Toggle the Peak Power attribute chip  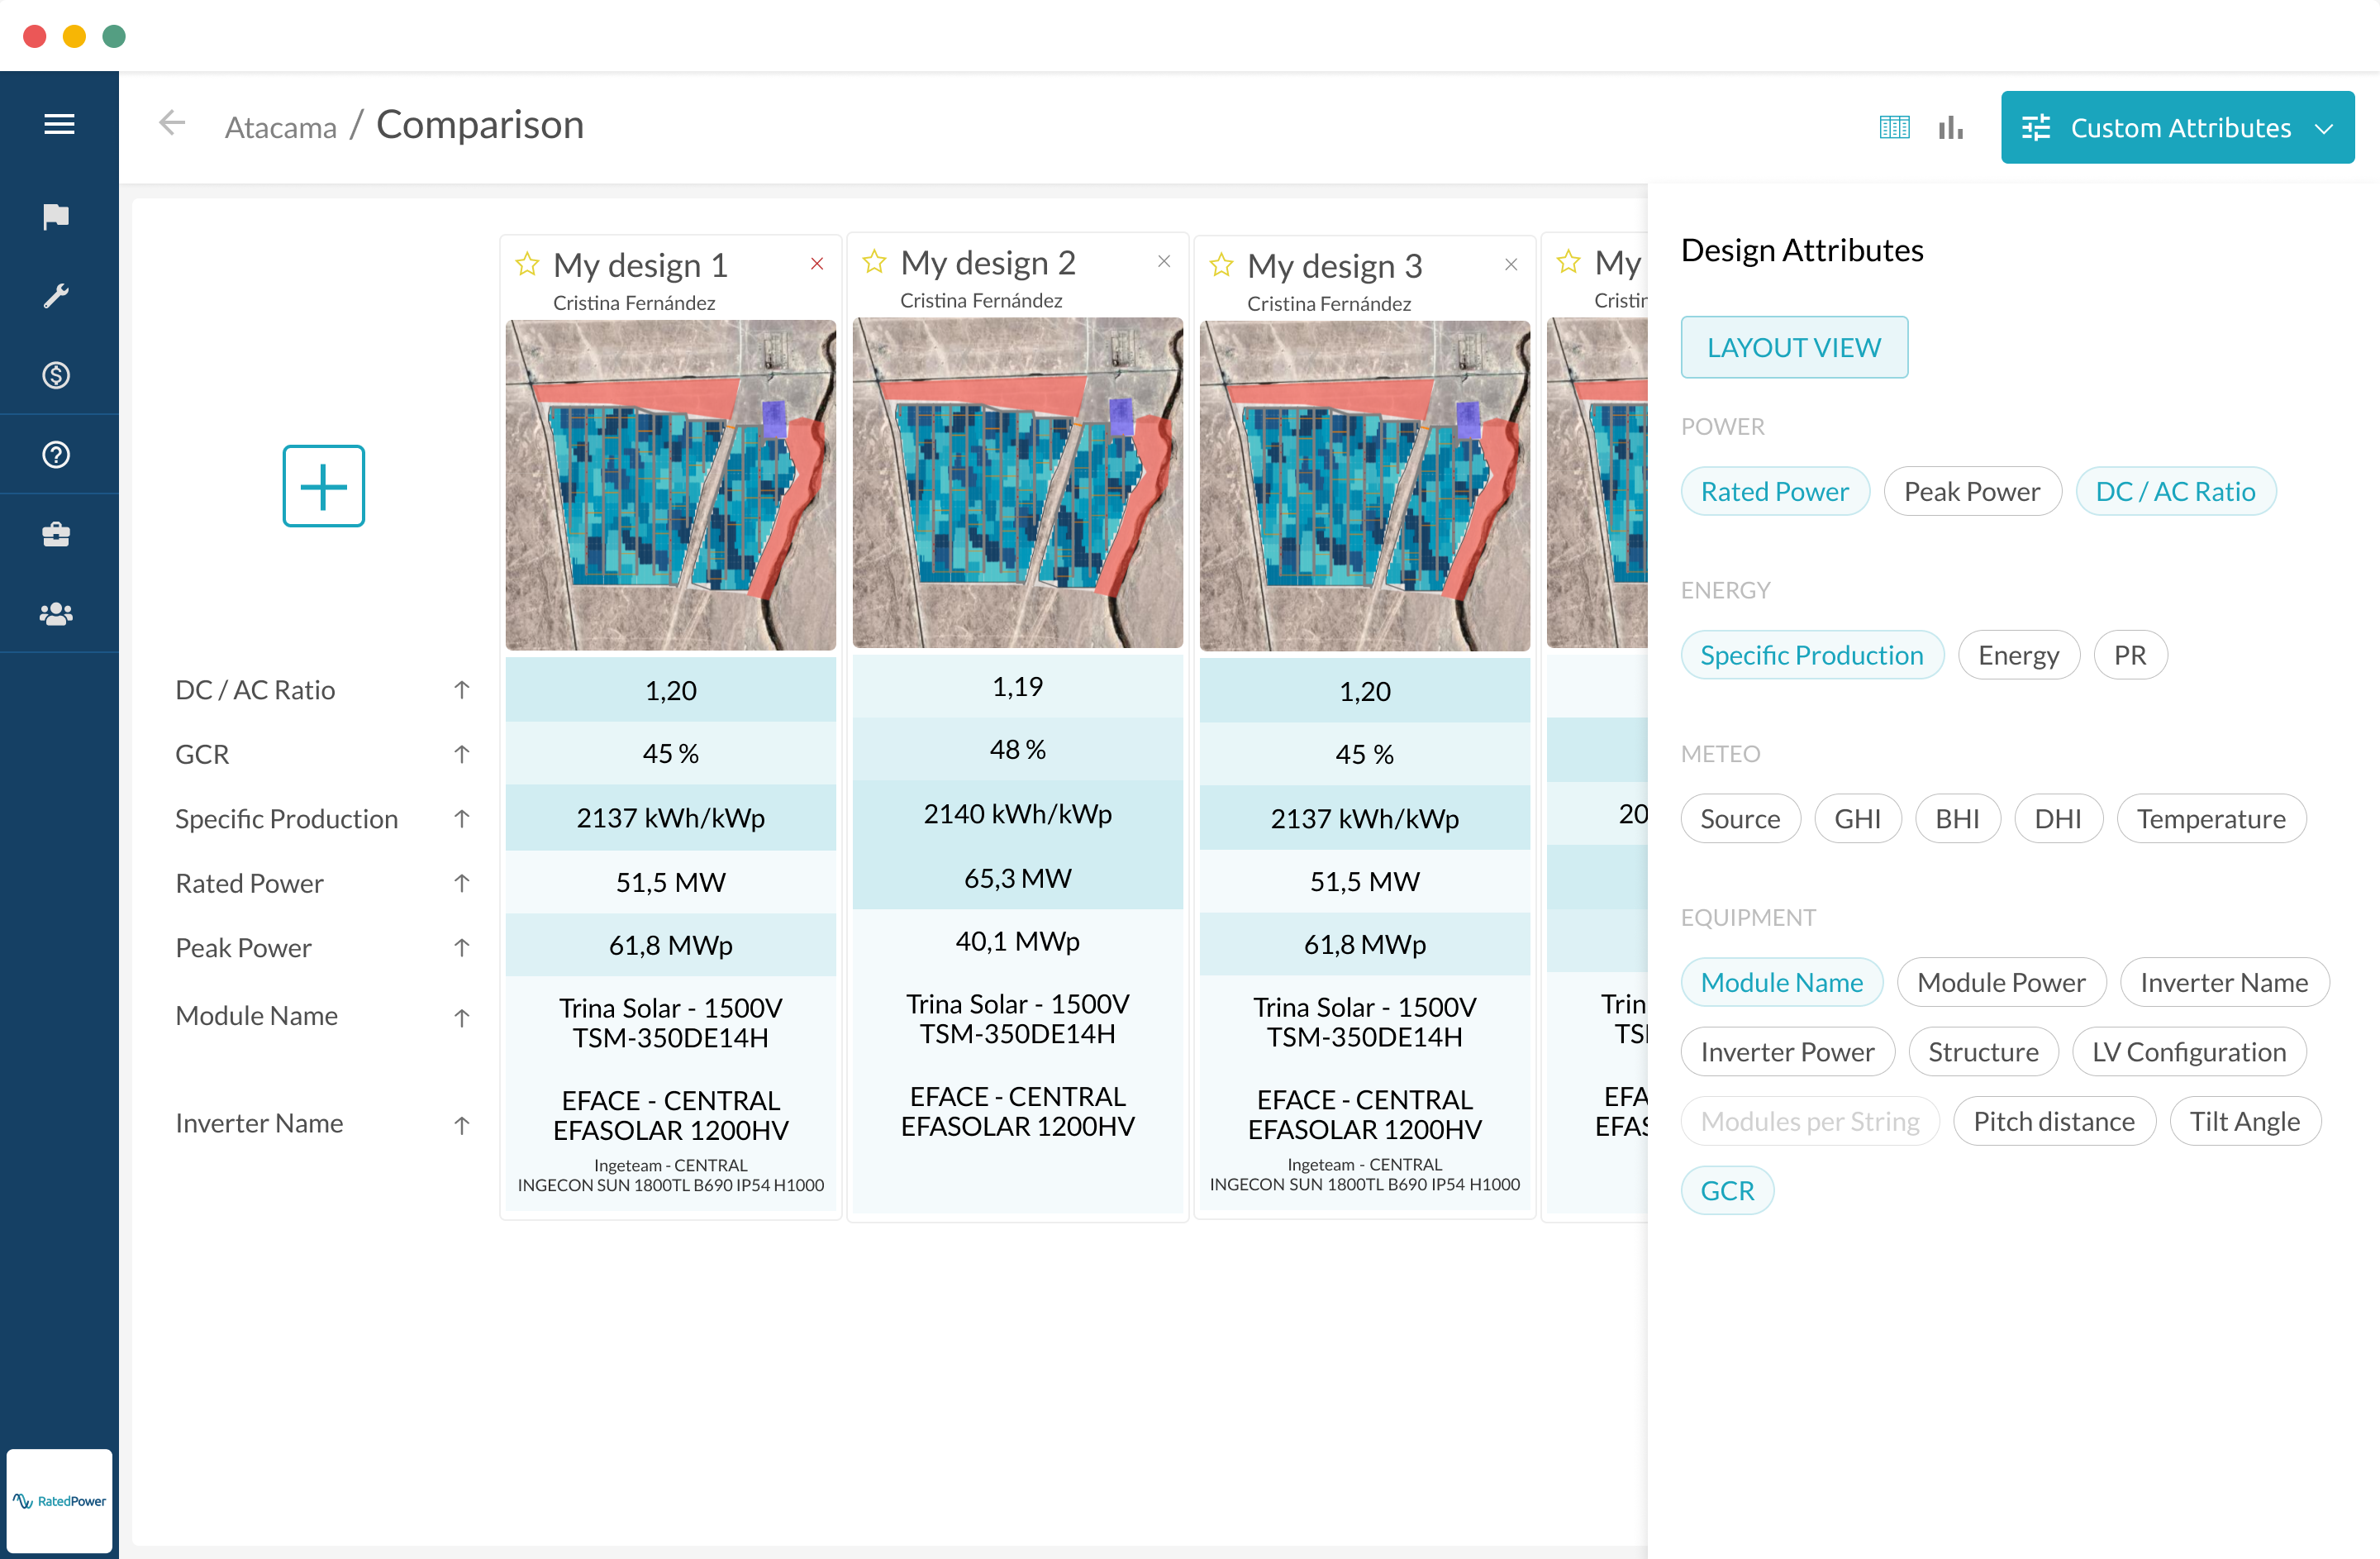tap(1971, 490)
